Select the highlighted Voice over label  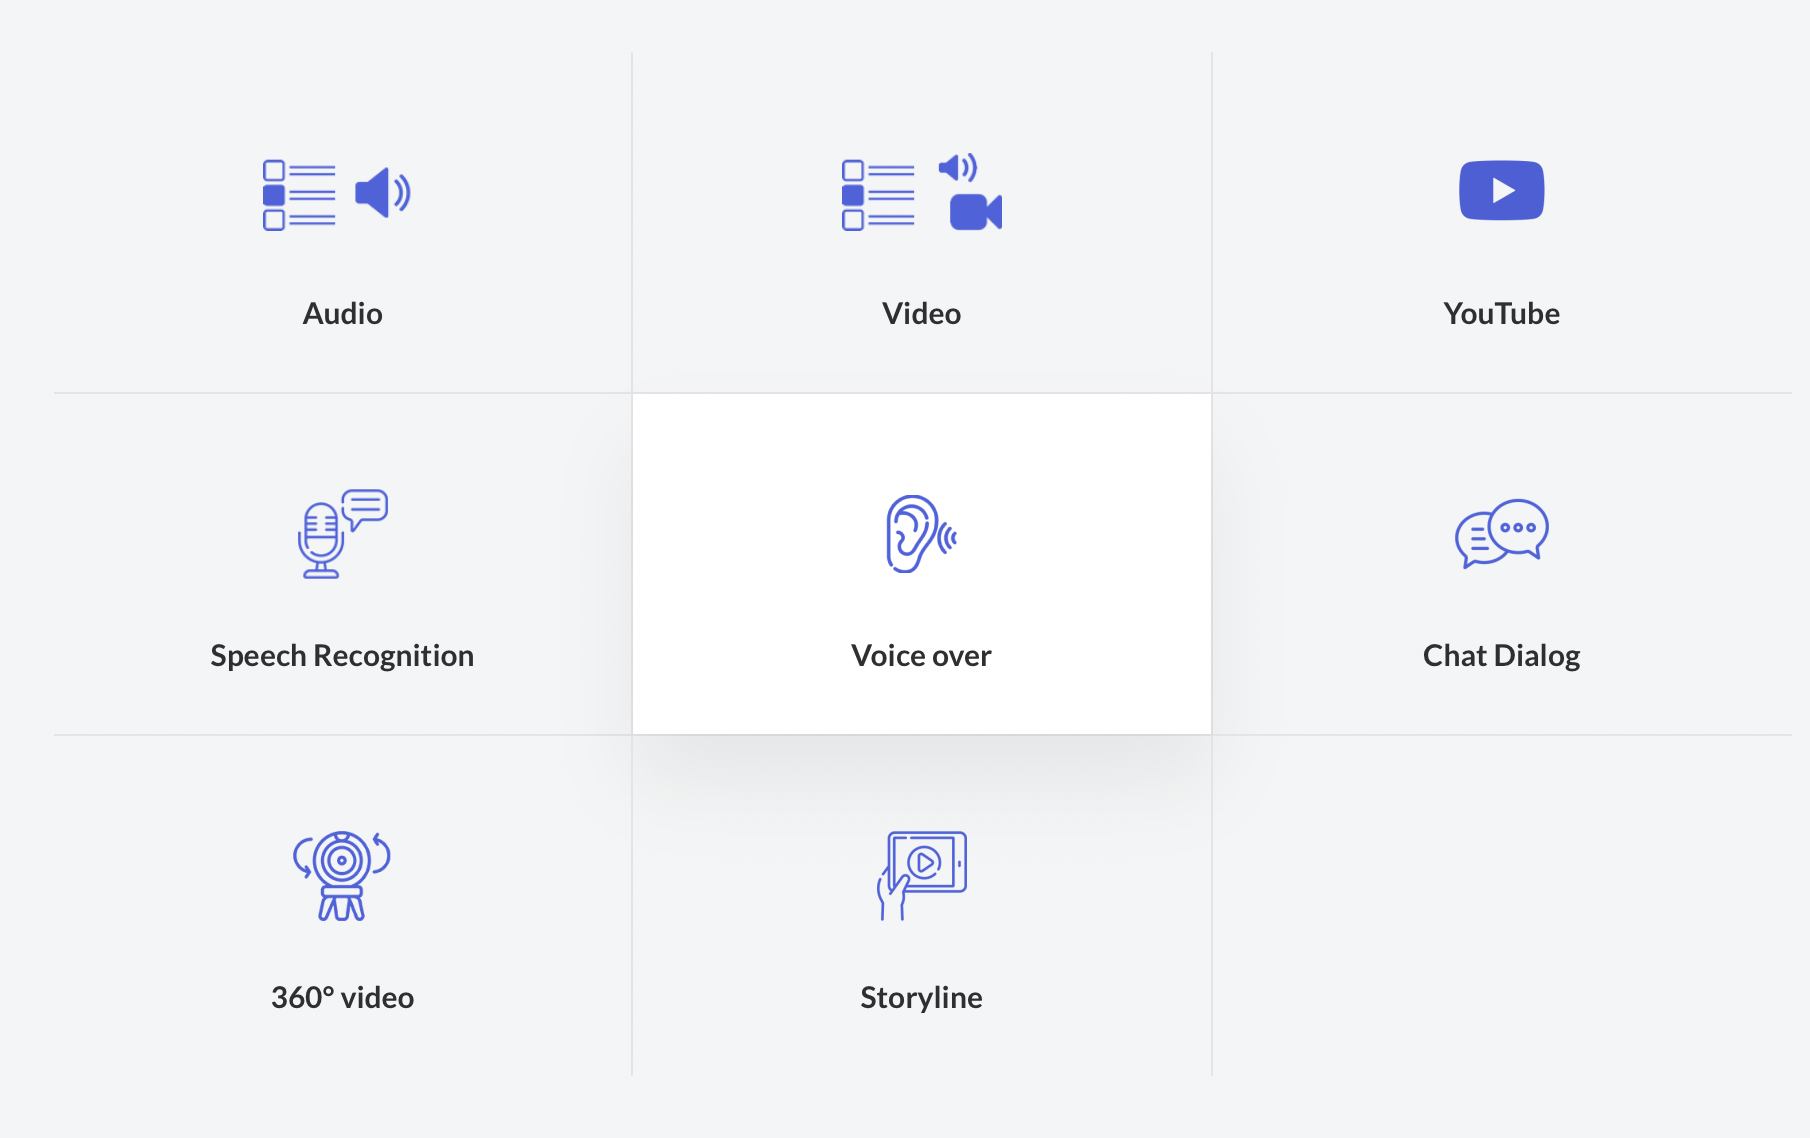click(921, 656)
